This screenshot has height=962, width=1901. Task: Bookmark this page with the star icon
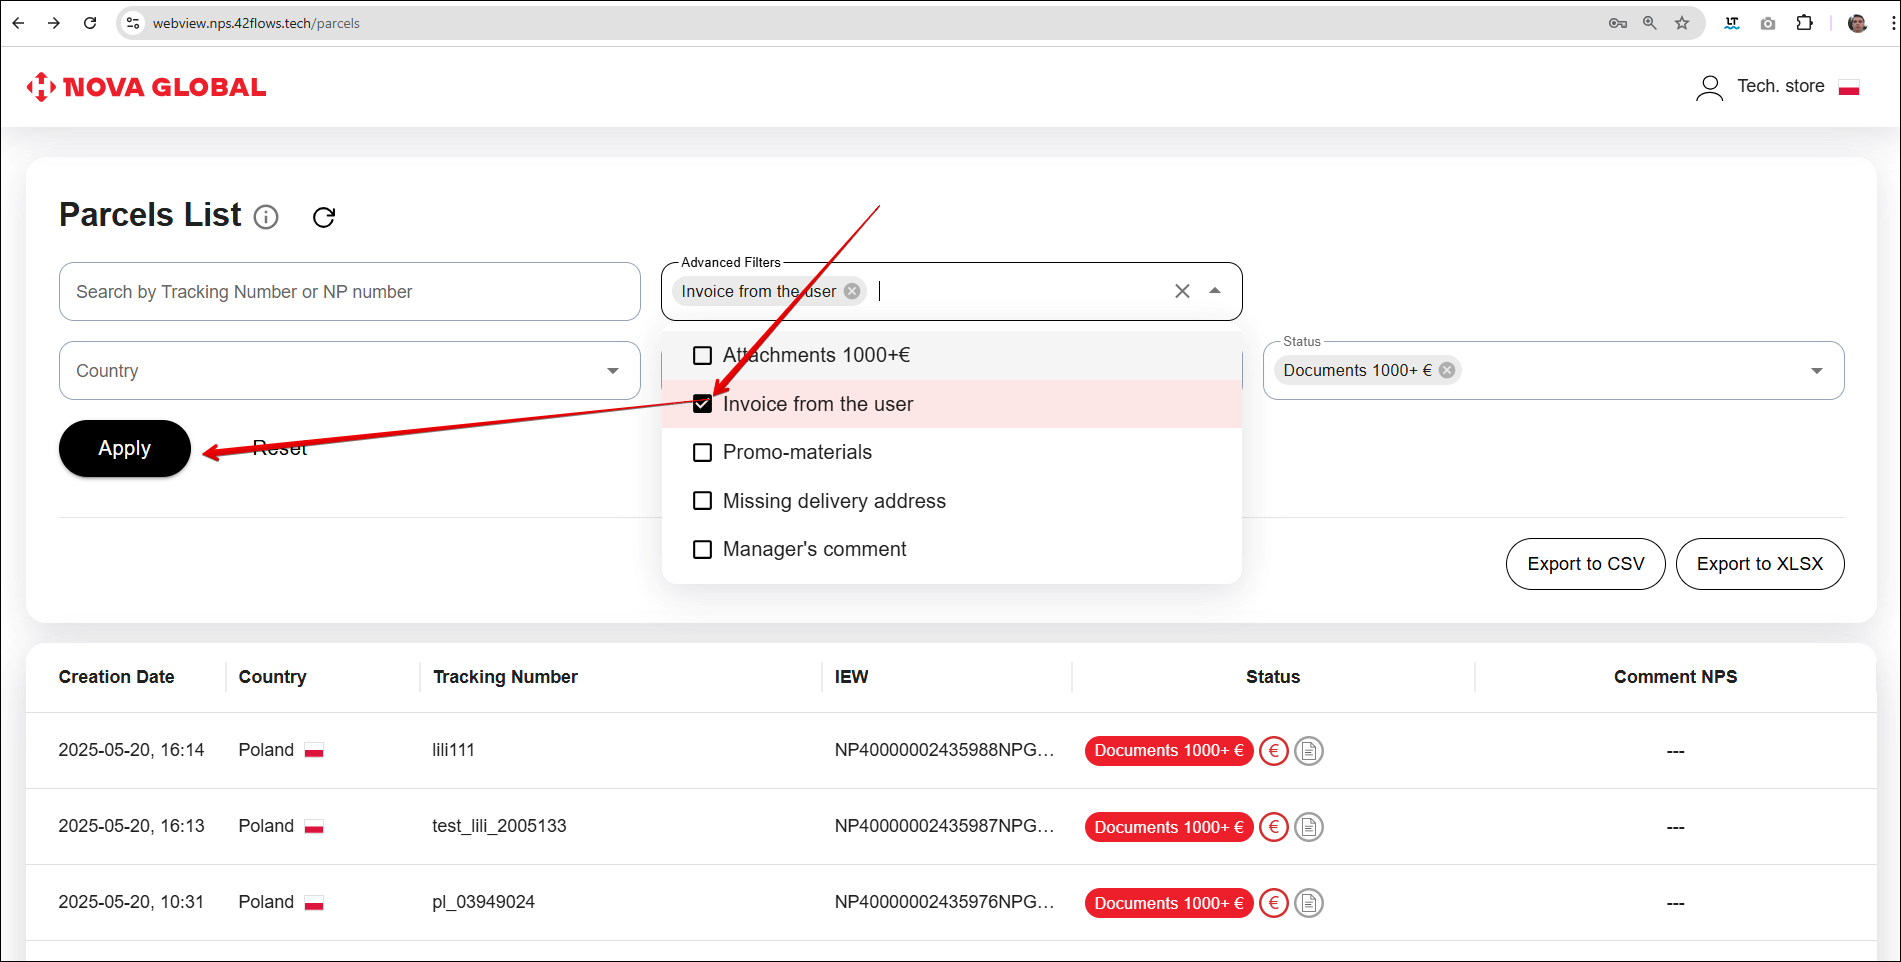click(1682, 23)
